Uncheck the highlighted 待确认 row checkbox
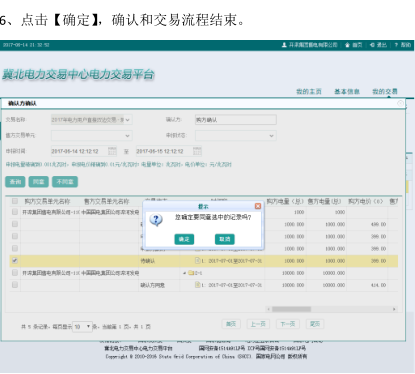Viewport: 415px width, 374px height. [x=15, y=261]
